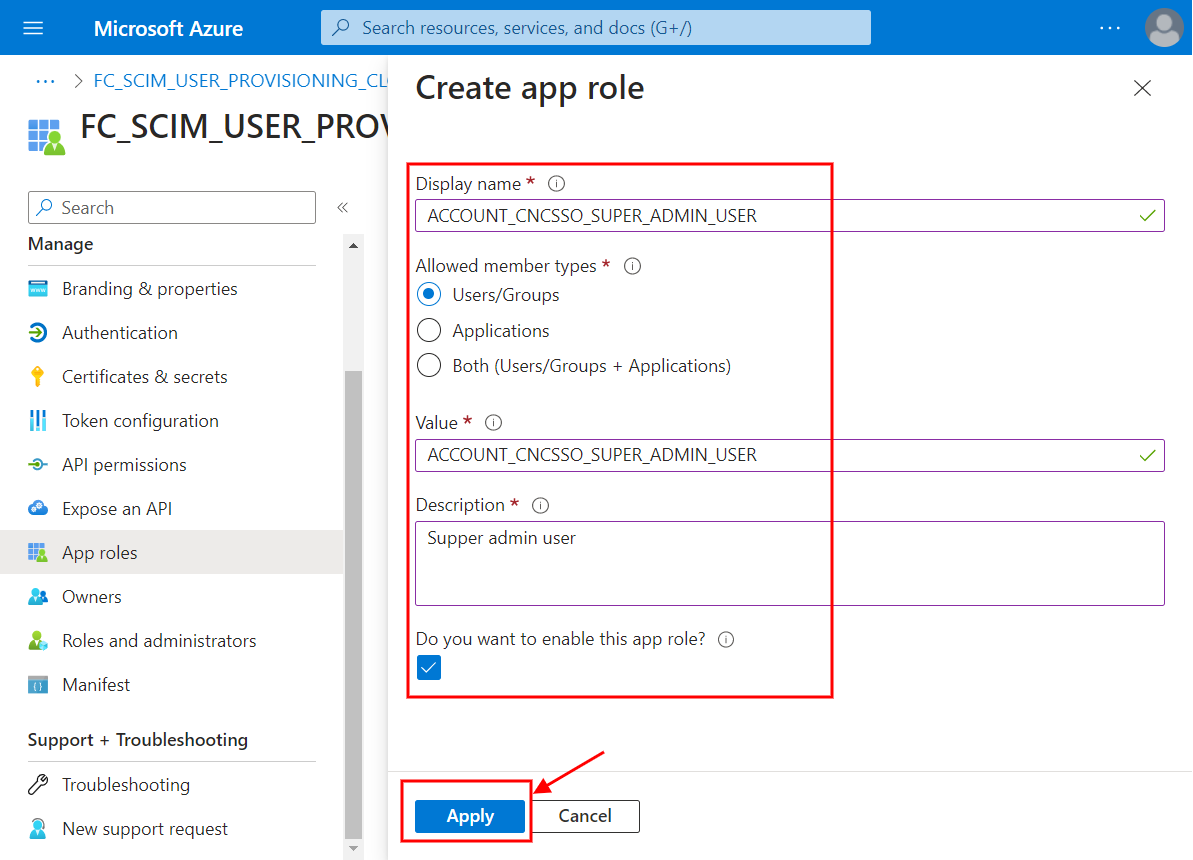The image size is (1193, 860).
Task: Open Token configuration page
Action: pyautogui.click(x=141, y=420)
